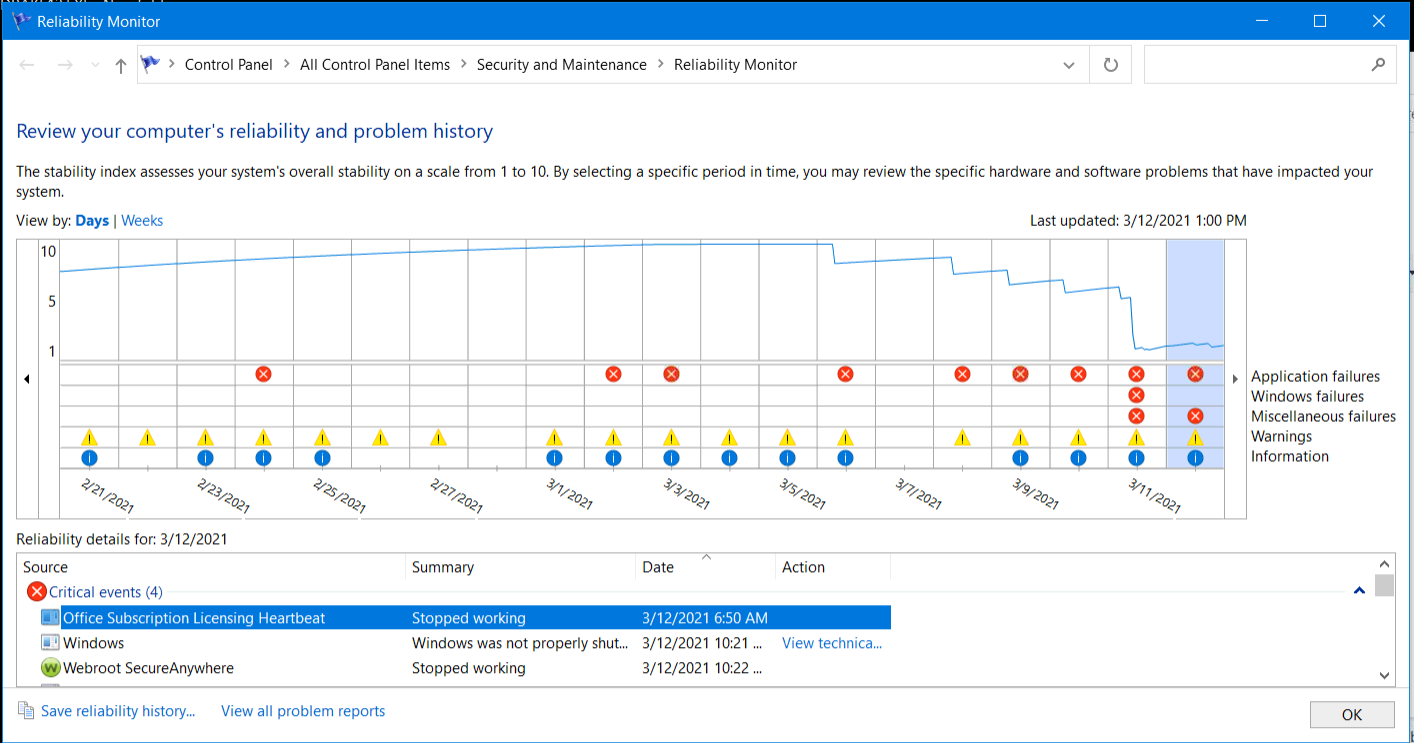Click the forward navigation arrow
This screenshot has height=743, width=1414.
[x=65, y=65]
